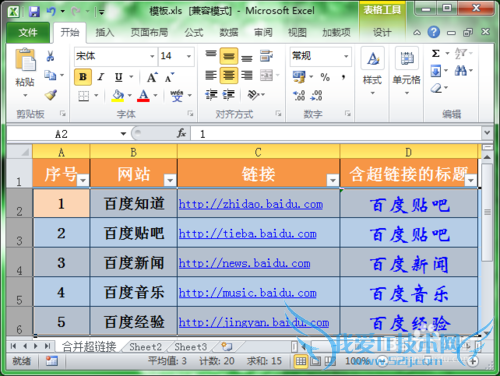Switch to 数据 tab

(229, 33)
